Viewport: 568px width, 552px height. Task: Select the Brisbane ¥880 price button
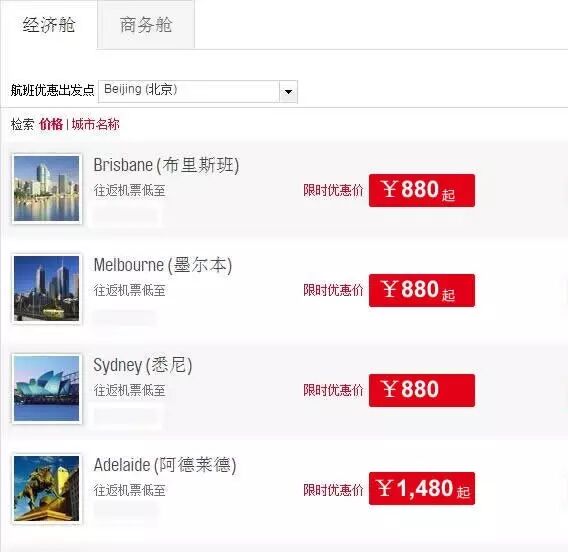tap(422, 191)
